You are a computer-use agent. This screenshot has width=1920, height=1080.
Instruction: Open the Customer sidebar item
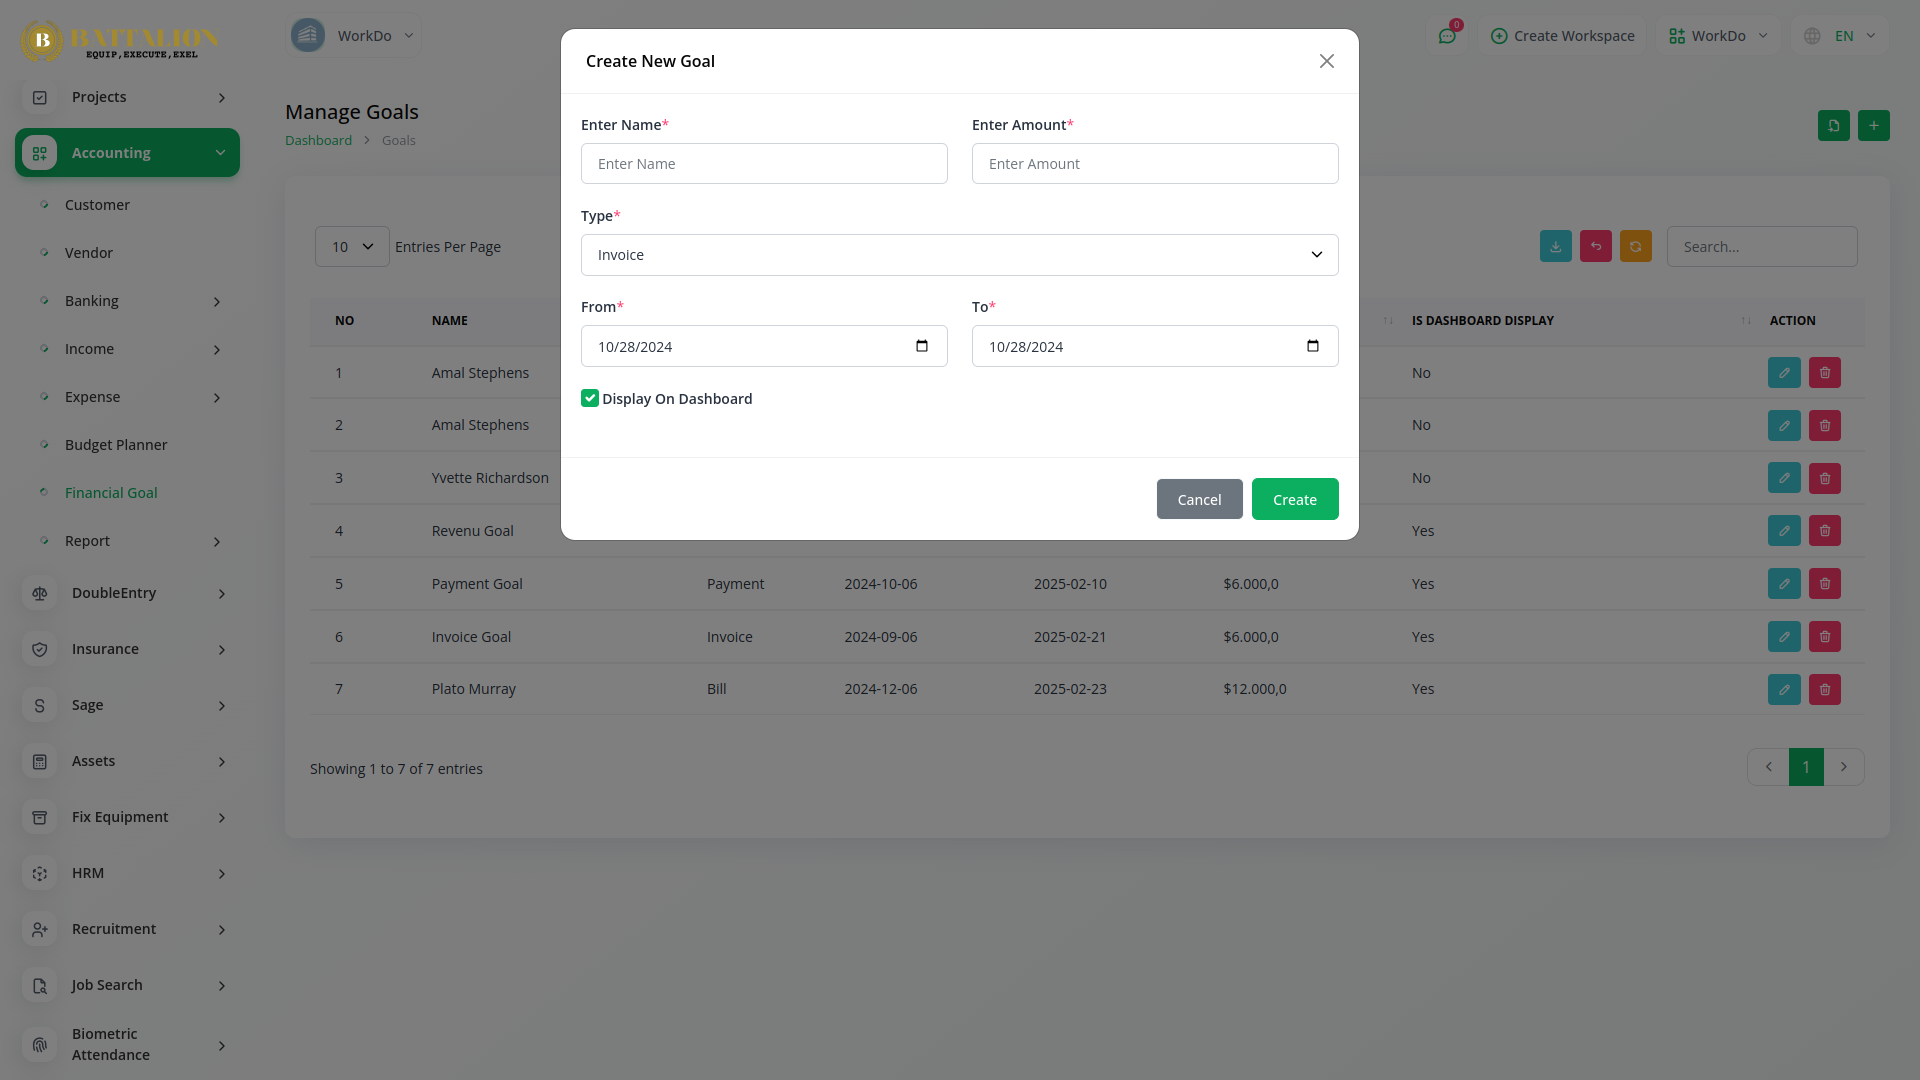click(97, 205)
